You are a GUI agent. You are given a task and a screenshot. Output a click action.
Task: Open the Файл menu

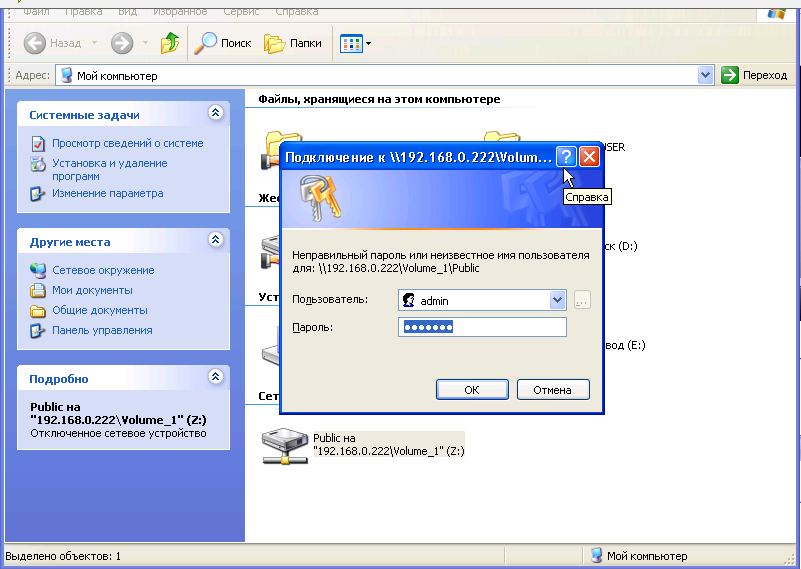coord(36,11)
